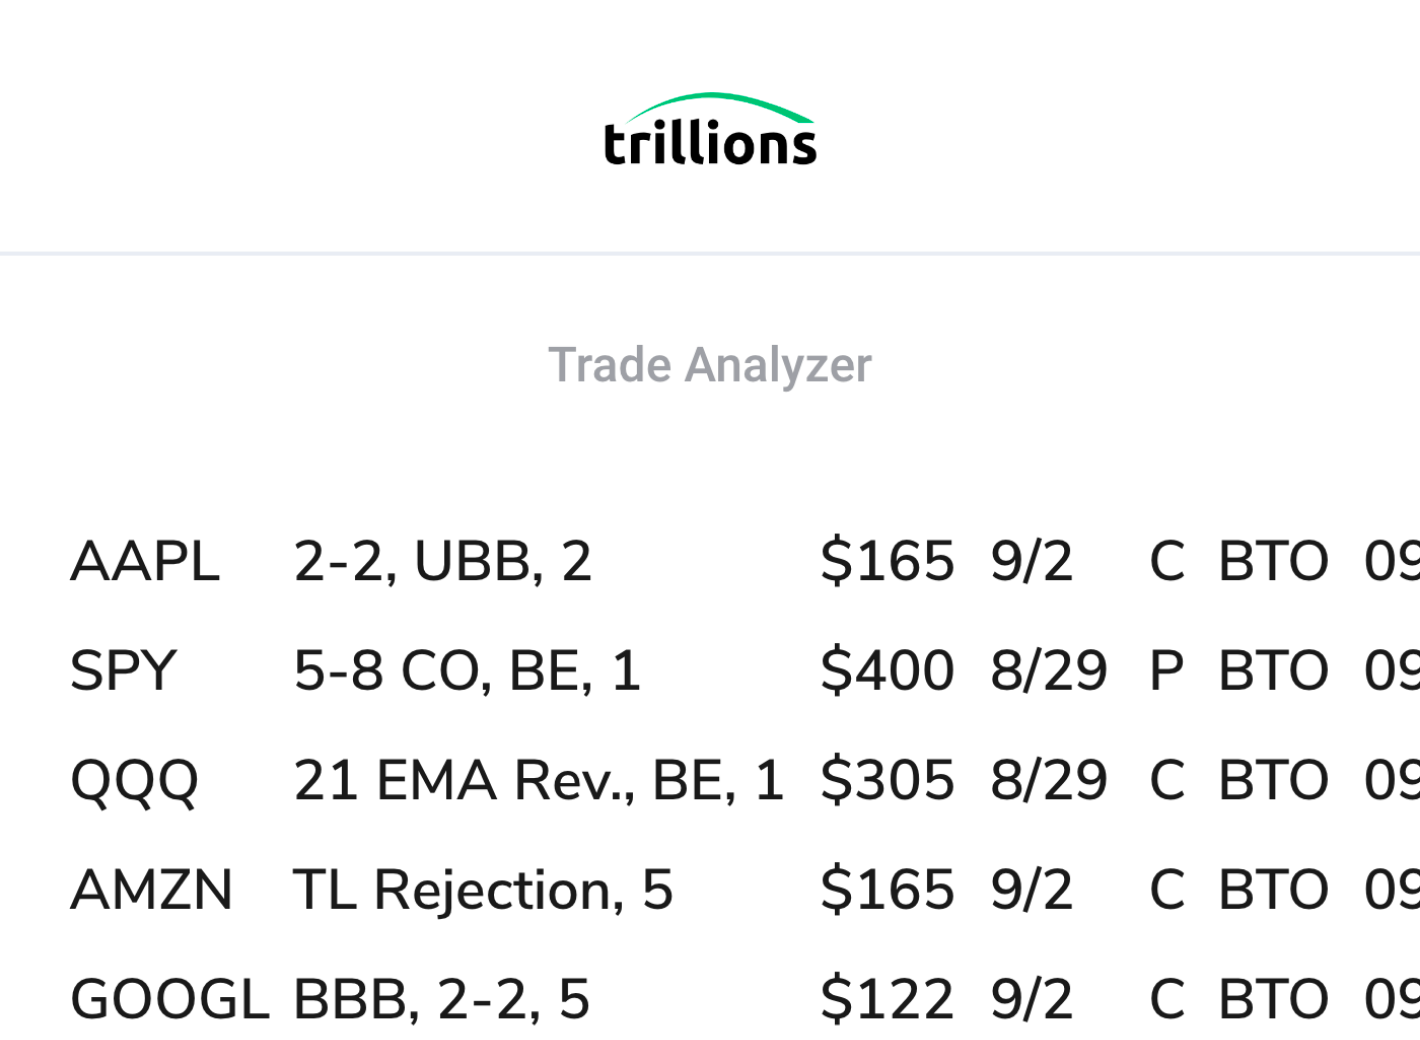Click the 2-2, UBB, 2 setup text
Screen dimensions: 1420x1040
(x=443, y=561)
